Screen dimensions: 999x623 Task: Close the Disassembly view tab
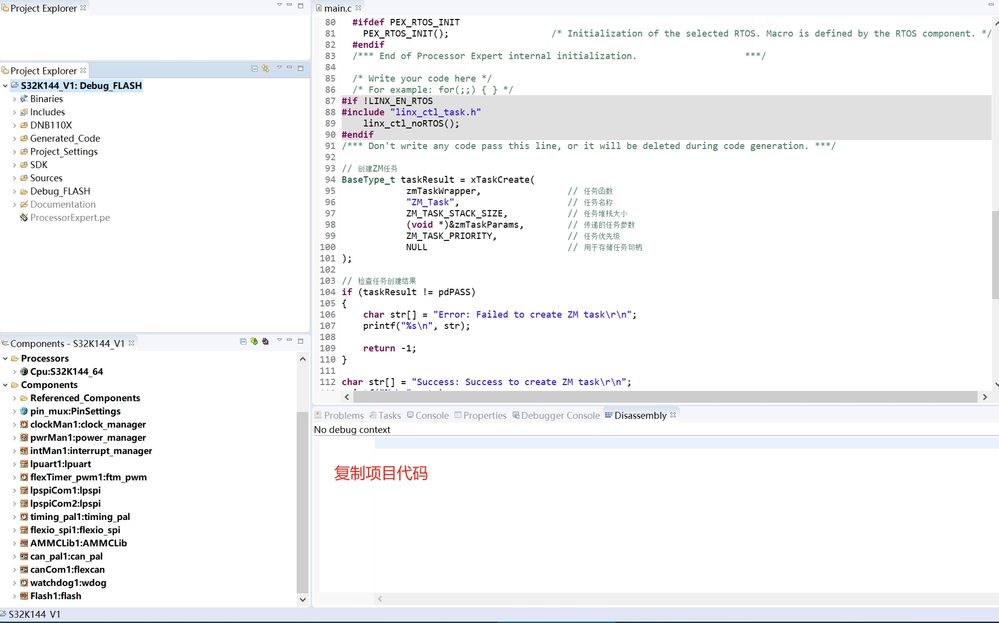coord(673,415)
